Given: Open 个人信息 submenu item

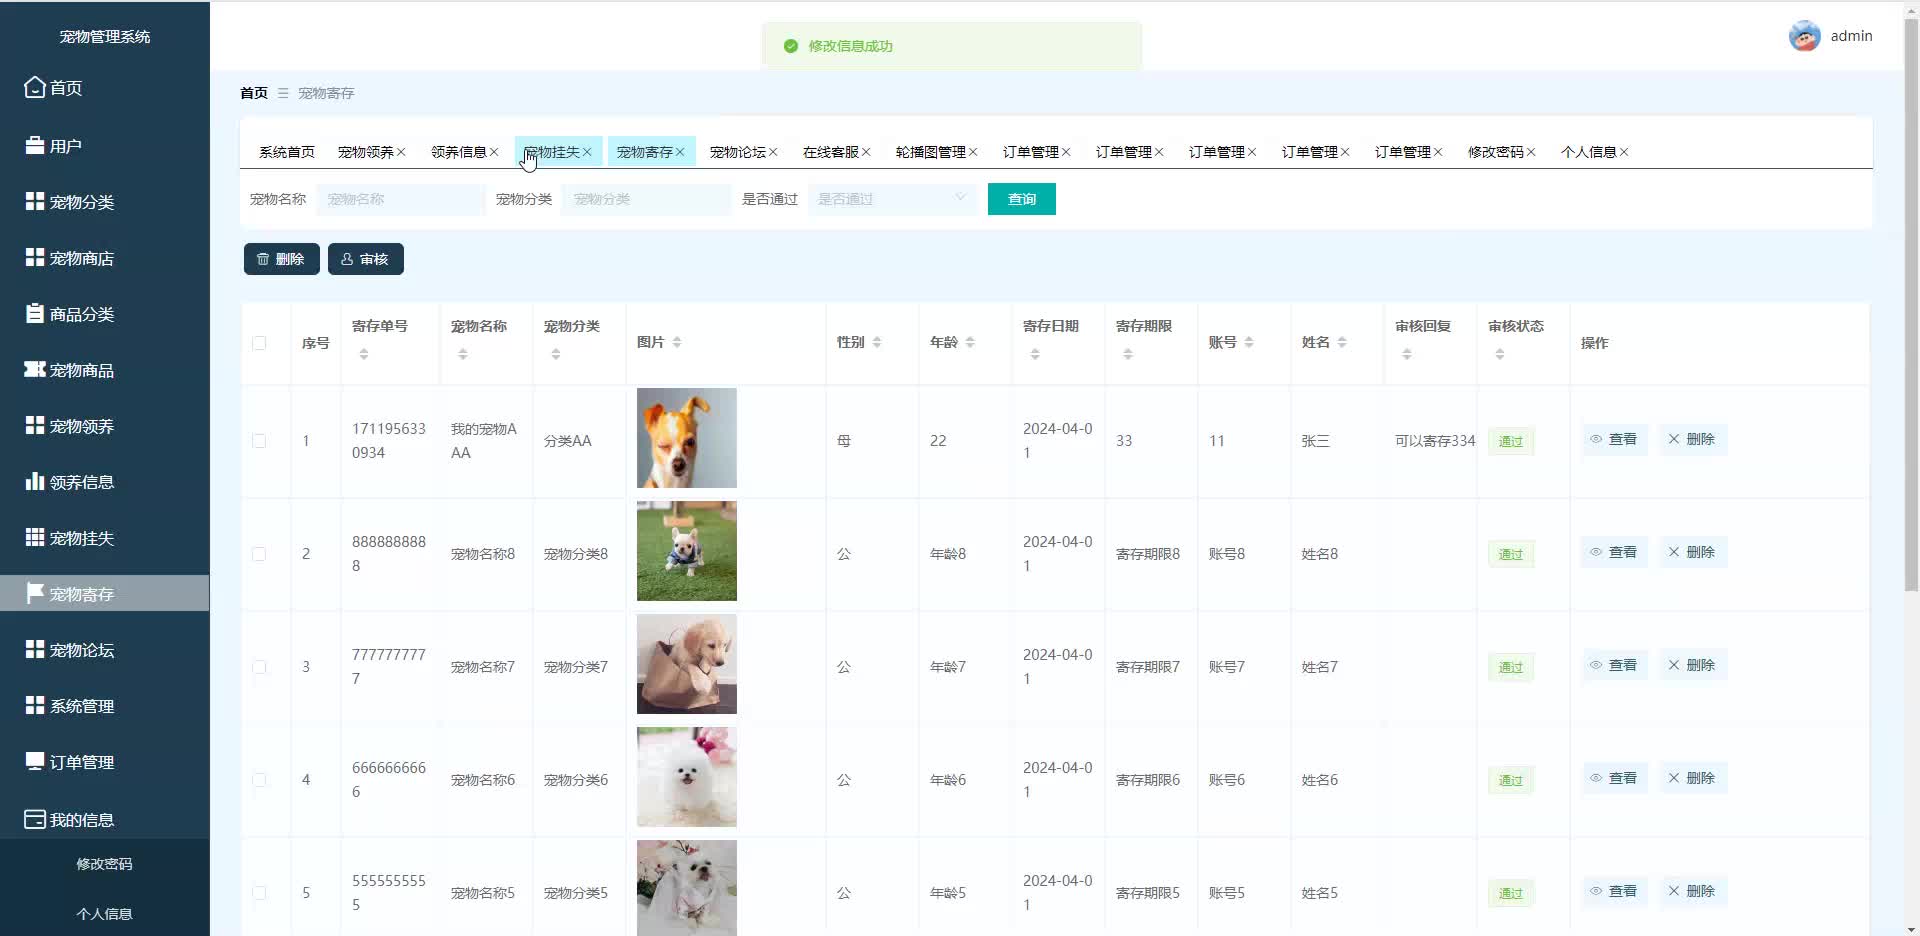Looking at the screenshot, I should (x=104, y=914).
